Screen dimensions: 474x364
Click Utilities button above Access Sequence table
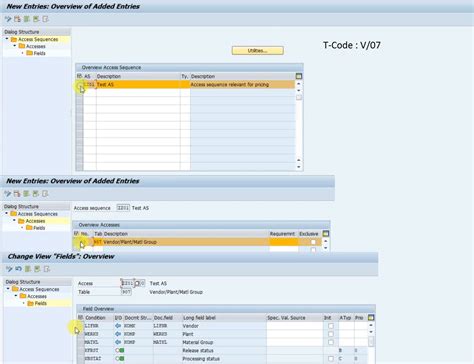pyautogui.click(x=257, y=51)
